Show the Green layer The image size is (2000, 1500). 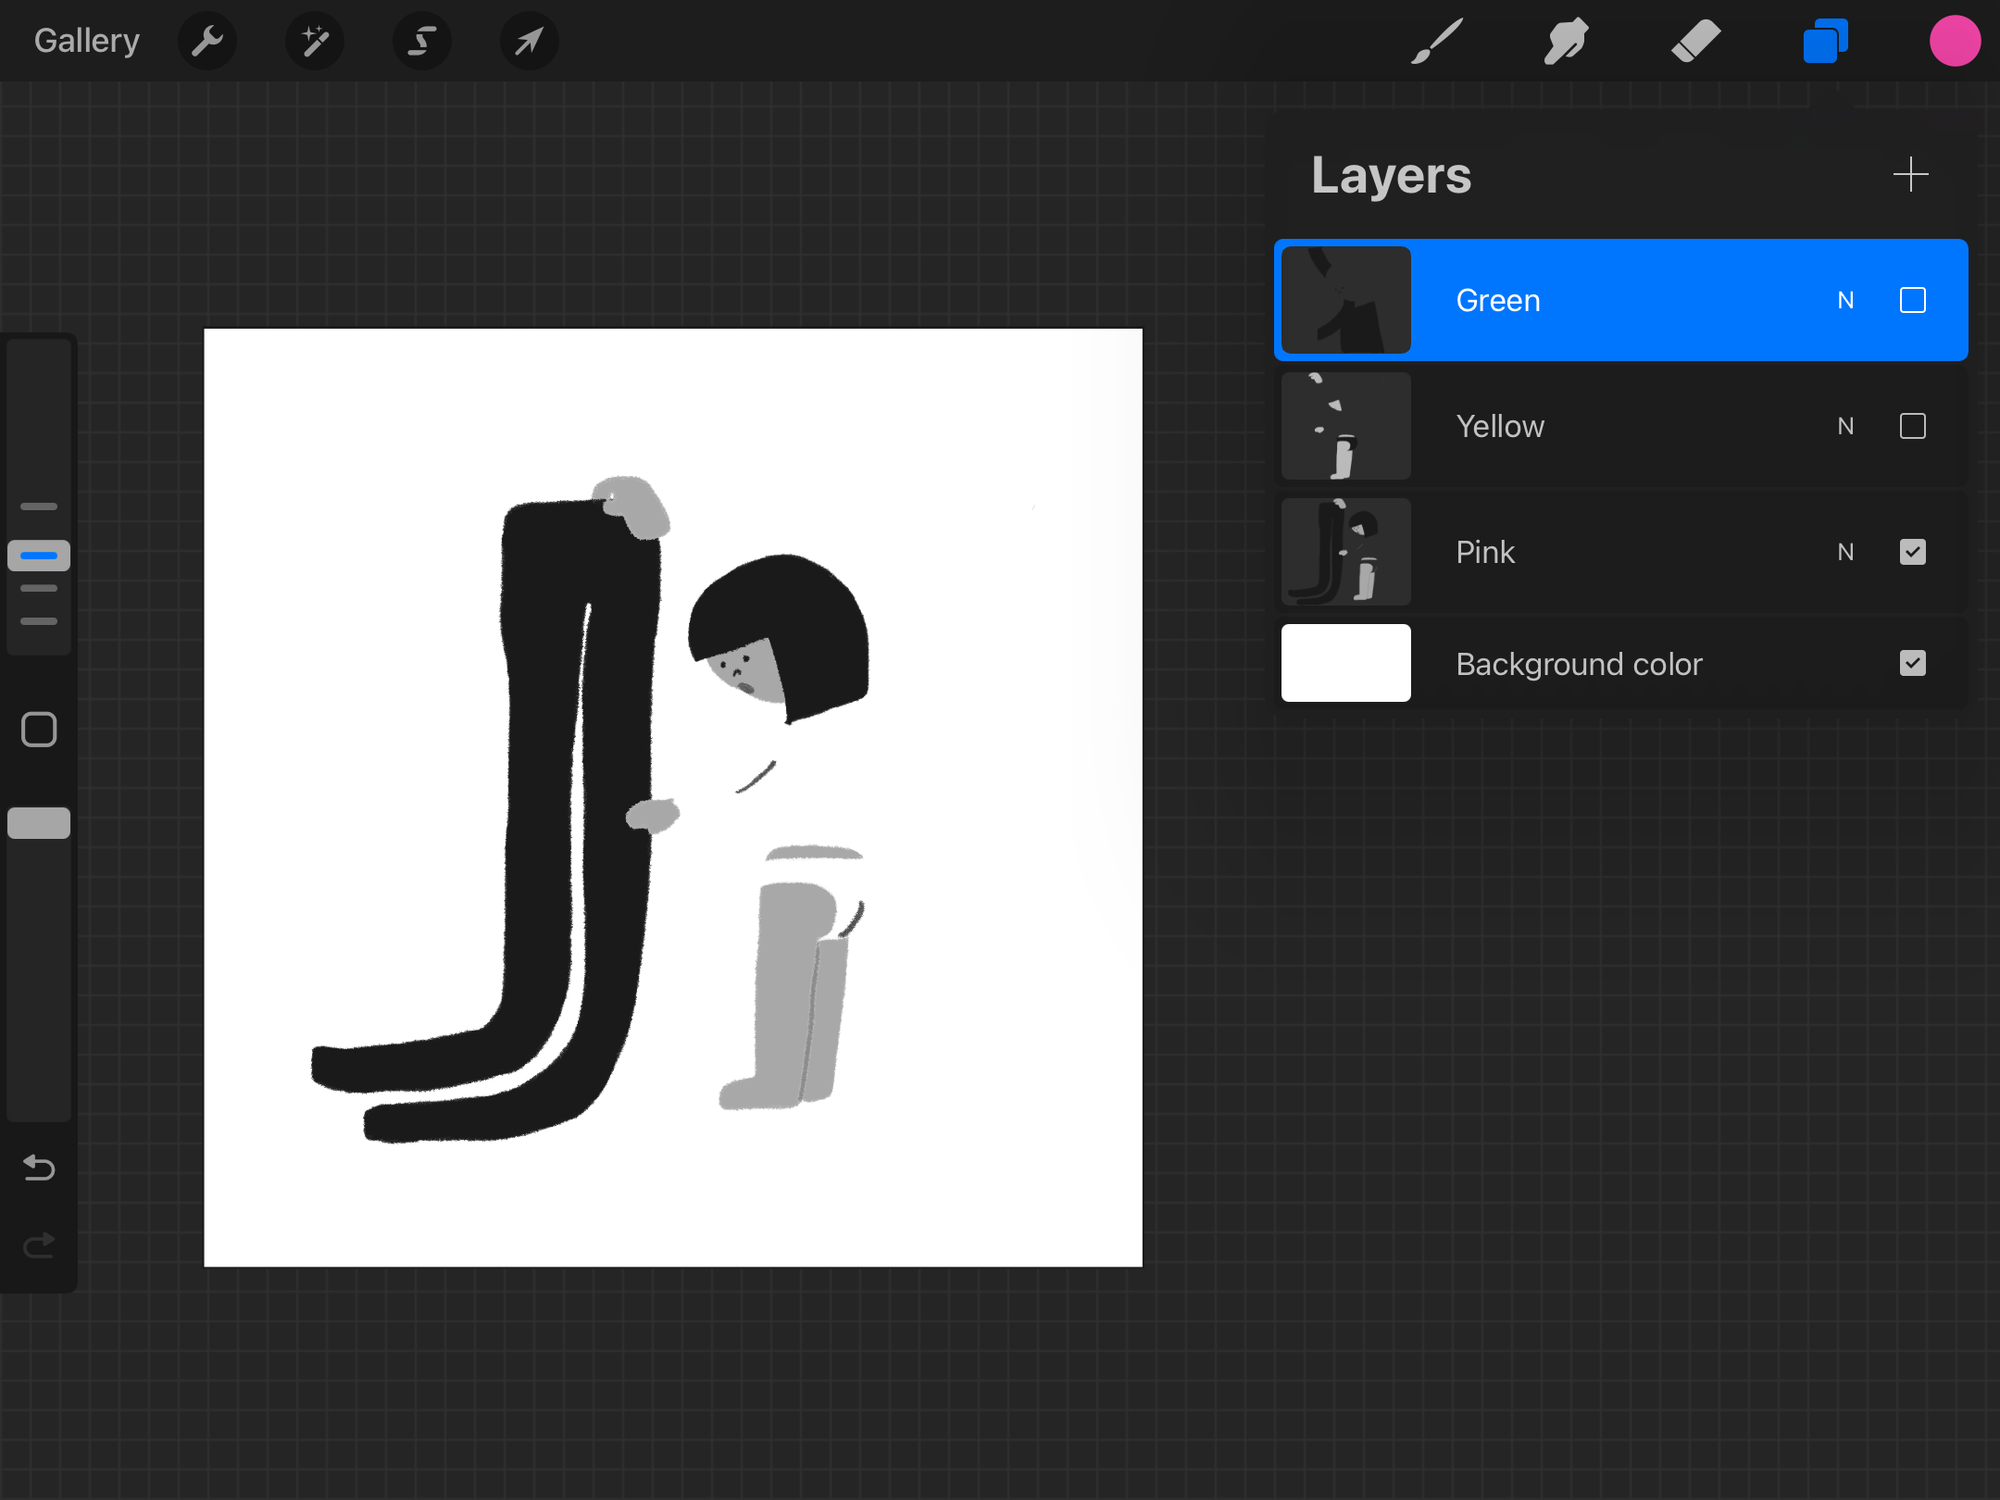pyautogui.click(x=1912, y=300)
